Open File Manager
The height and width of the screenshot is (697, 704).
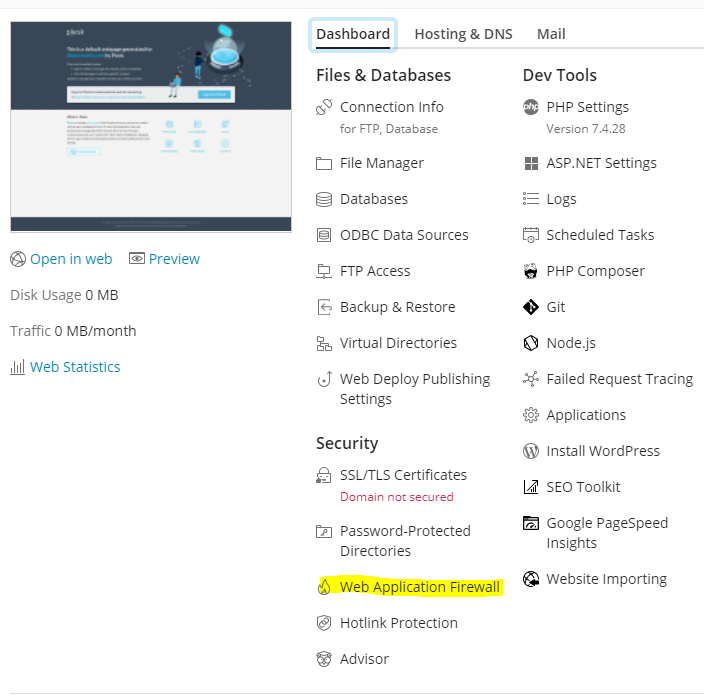click(381, 163)
